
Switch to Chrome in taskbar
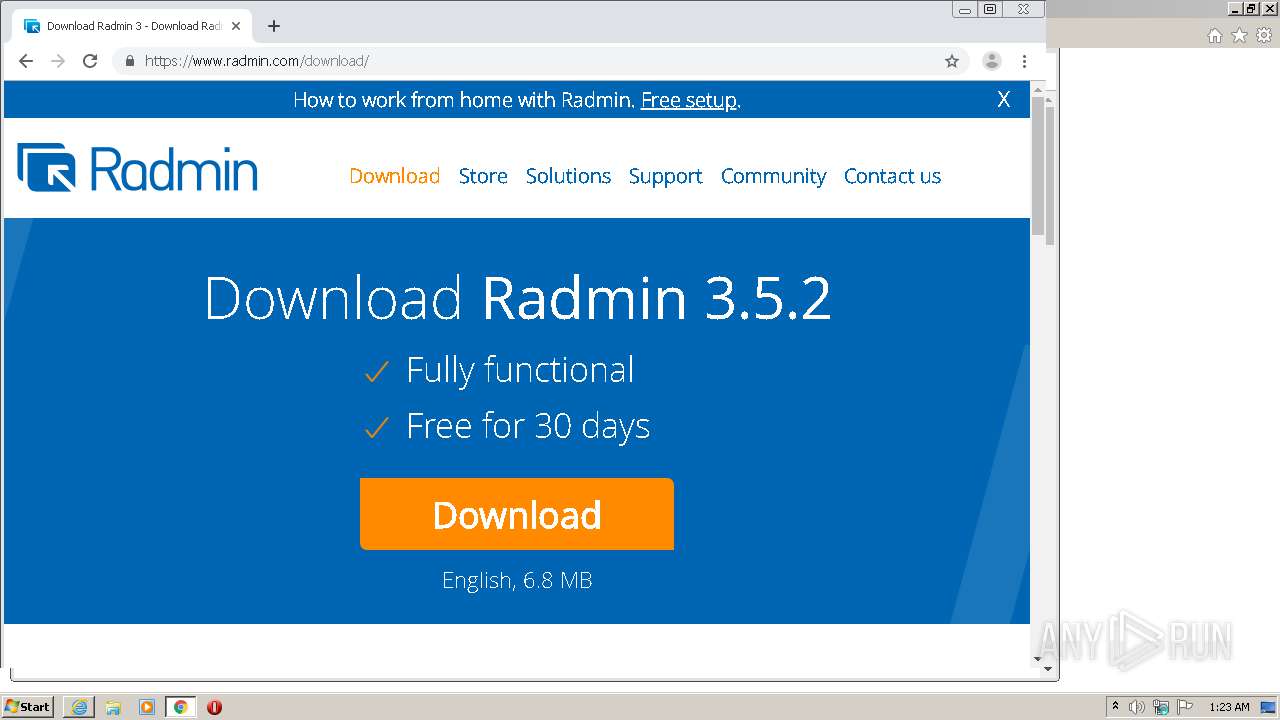click(180, 707)
